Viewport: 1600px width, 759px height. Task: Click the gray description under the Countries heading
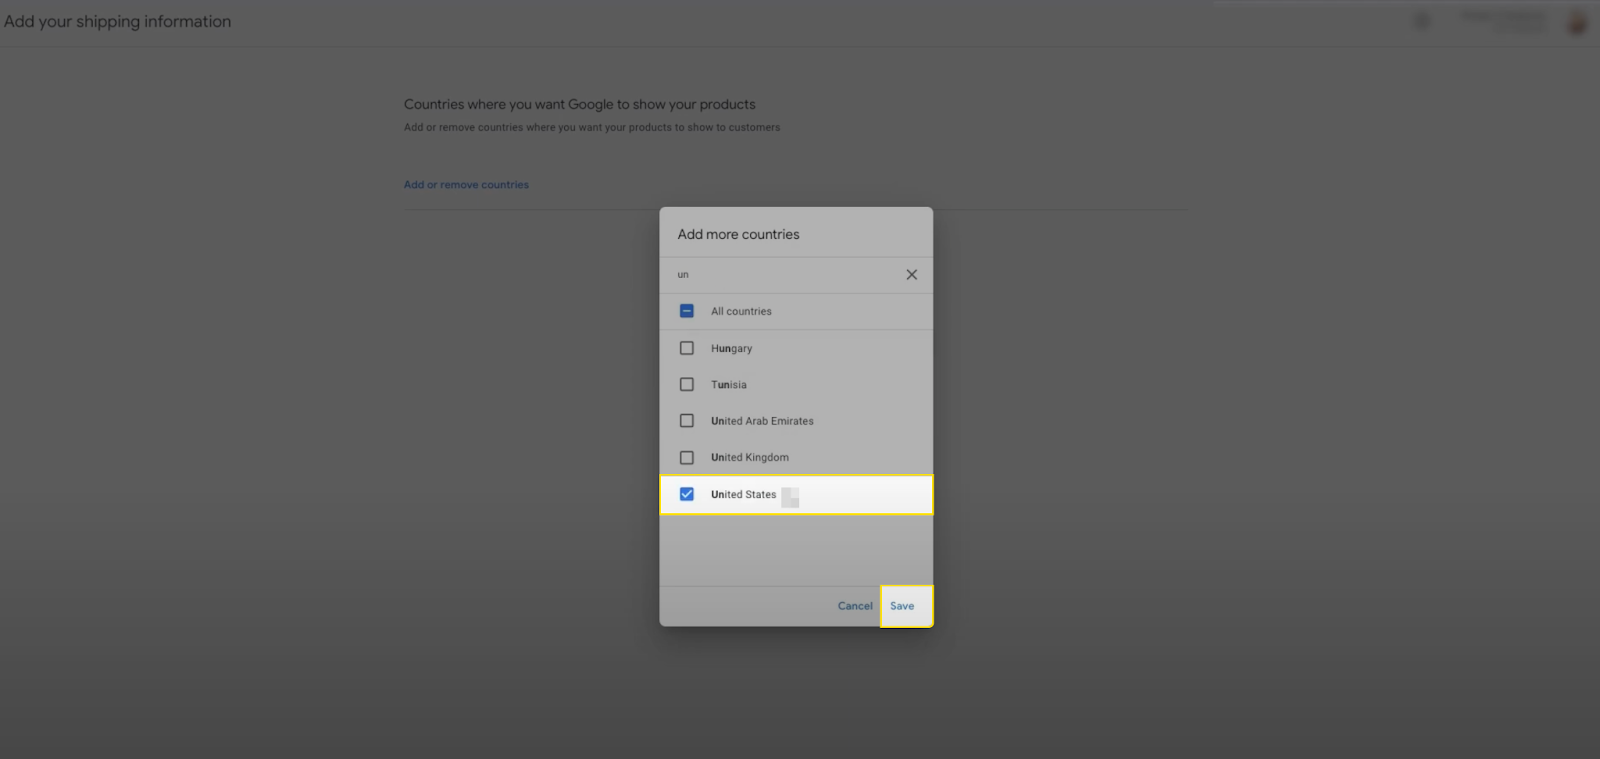[x=591, y=128]
